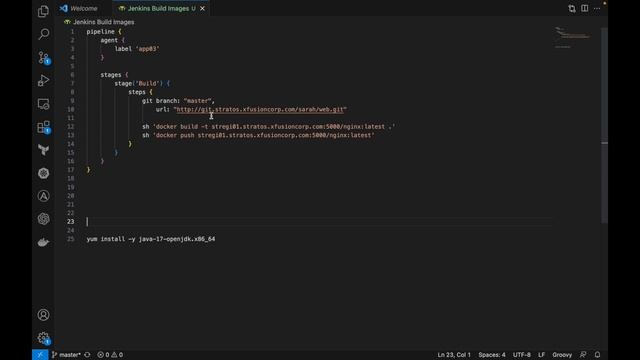Click the 'stages {' line
Viewport: 640px width, 360px height.
[114, 75]
